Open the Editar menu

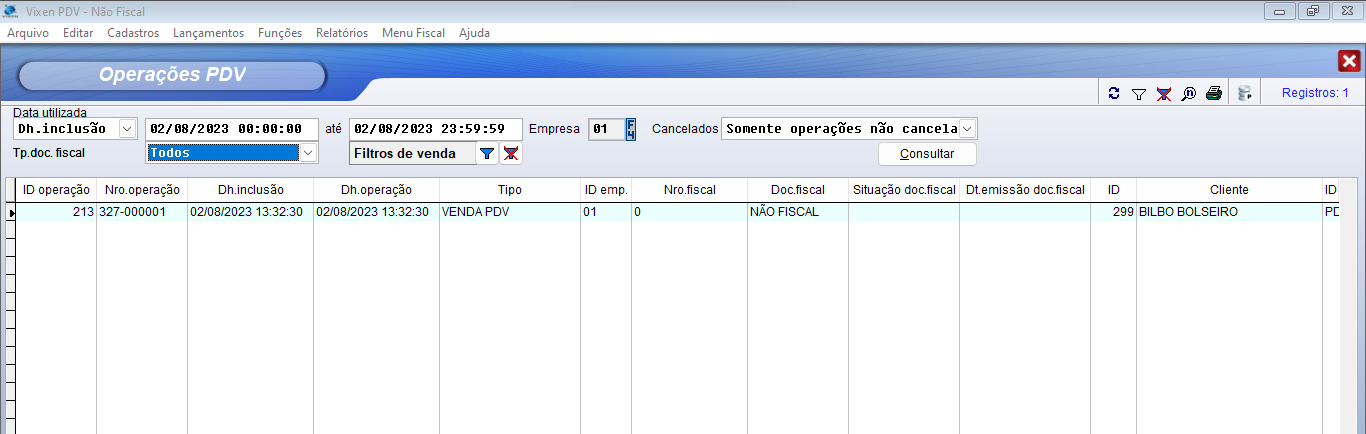(x=78, y=33)
